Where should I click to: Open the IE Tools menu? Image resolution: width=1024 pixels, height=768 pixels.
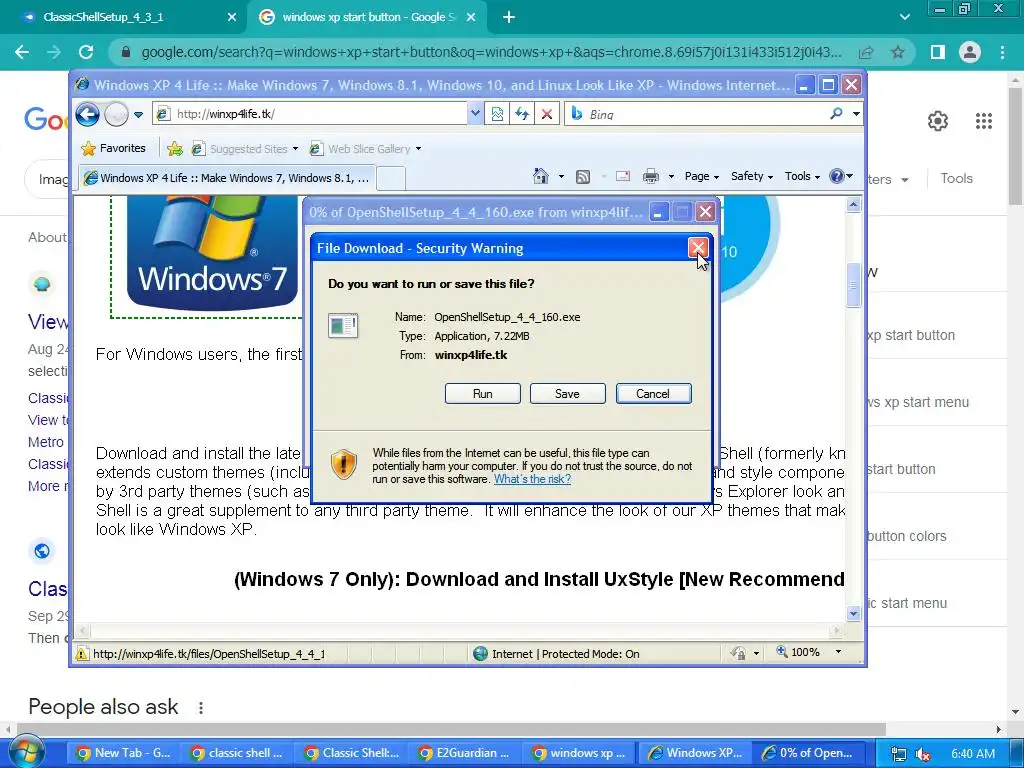click(802, 176)
